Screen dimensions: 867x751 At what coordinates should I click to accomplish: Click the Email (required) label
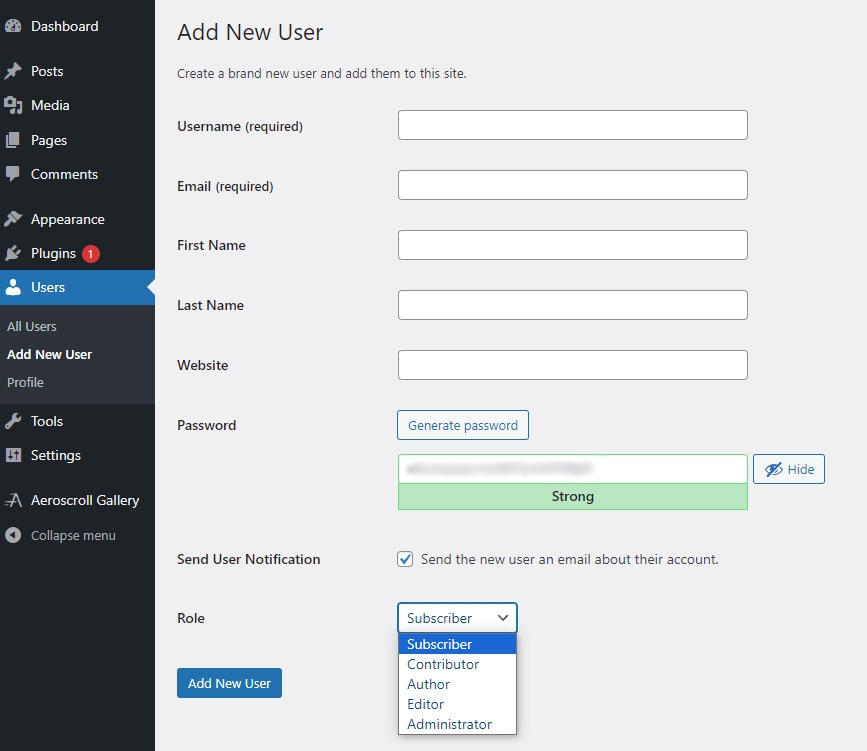[x=225, y=186]
